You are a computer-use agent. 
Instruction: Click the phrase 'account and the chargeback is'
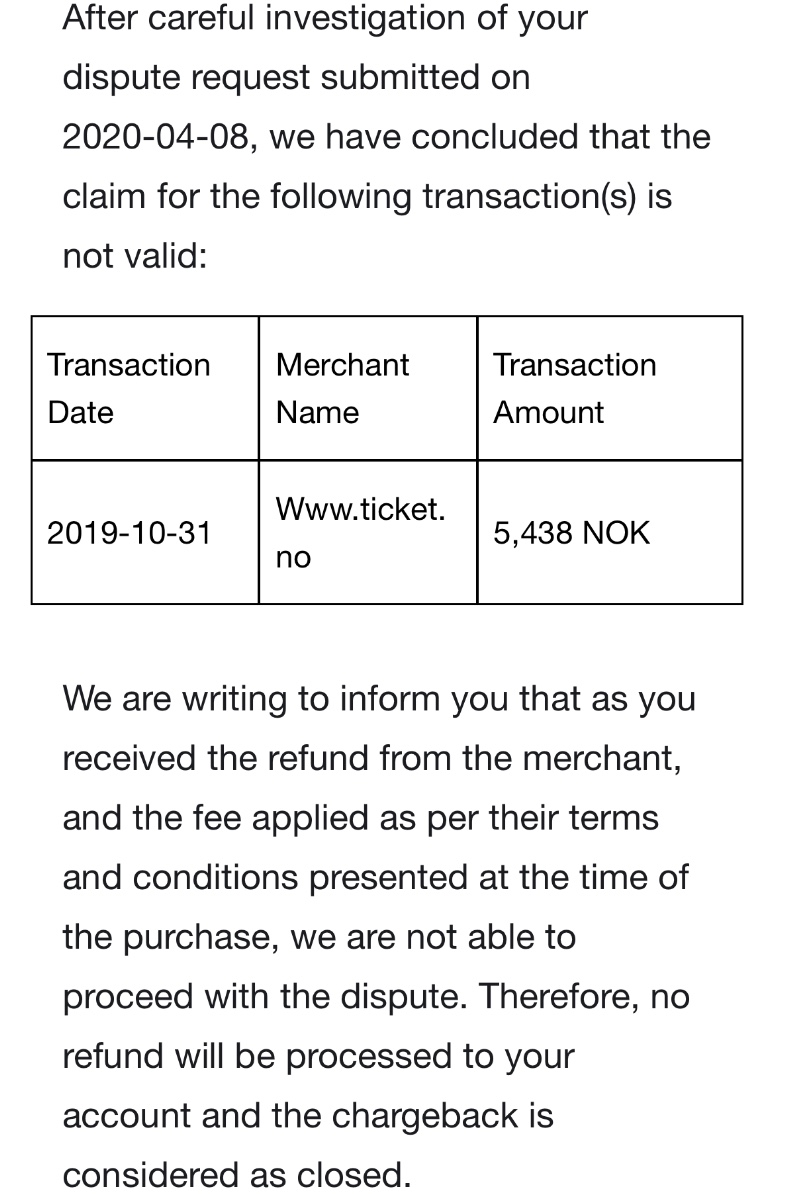[308, 1116]
